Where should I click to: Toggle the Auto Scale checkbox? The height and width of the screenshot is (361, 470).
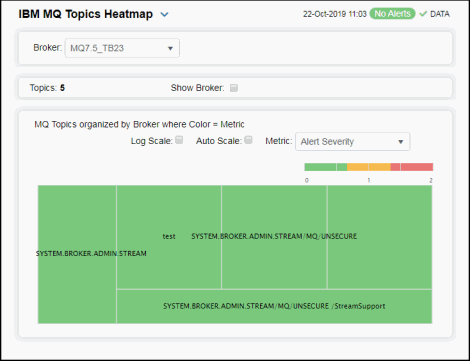click(248, 140)
